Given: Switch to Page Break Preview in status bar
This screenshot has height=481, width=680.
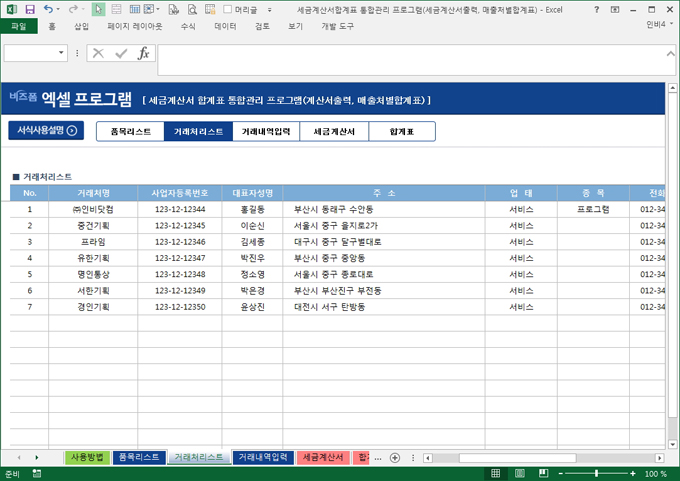Looking at the screenshot, I should pos(541,473).
